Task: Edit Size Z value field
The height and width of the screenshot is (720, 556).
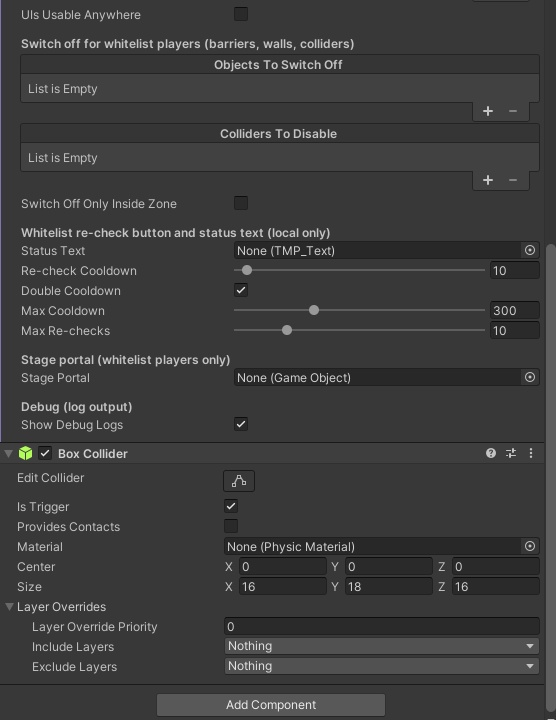Action: (495, 586)
